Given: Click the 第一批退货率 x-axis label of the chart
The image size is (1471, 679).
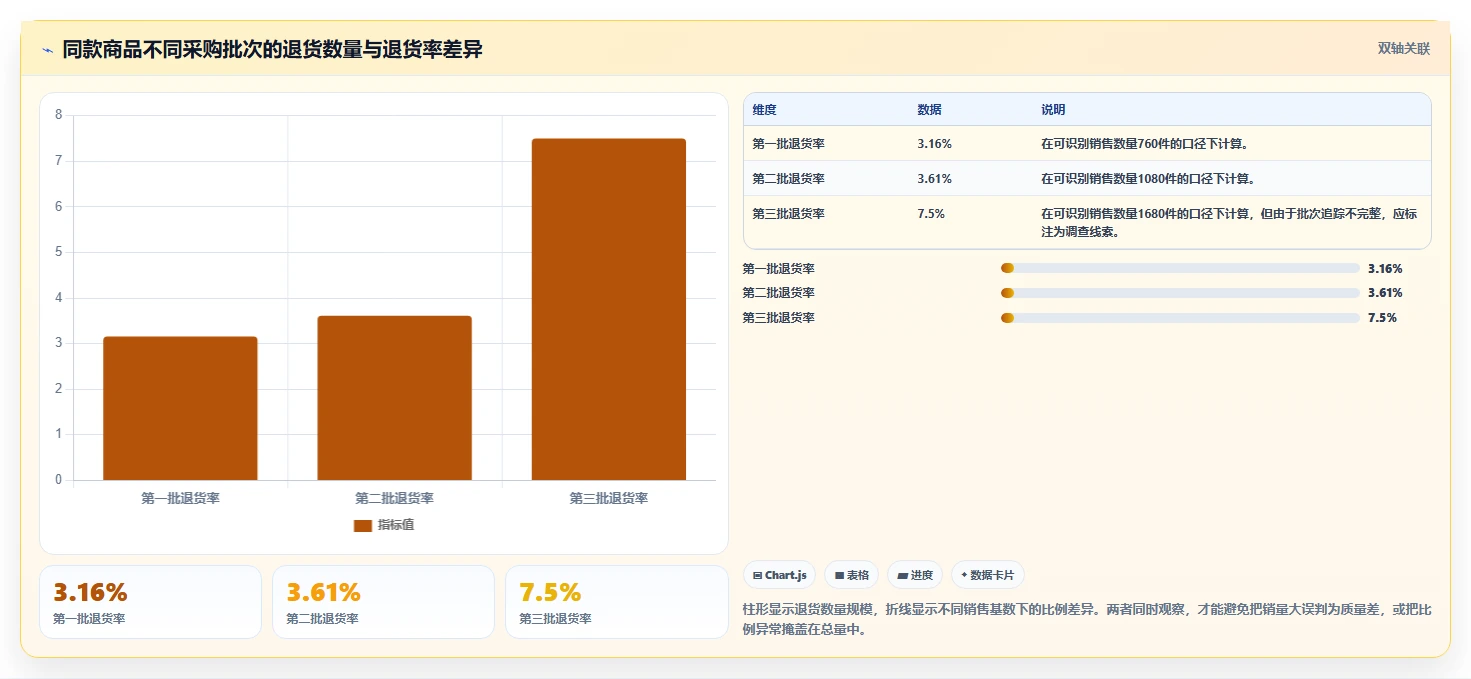Looking at the screenshot, I should (180, 498).
